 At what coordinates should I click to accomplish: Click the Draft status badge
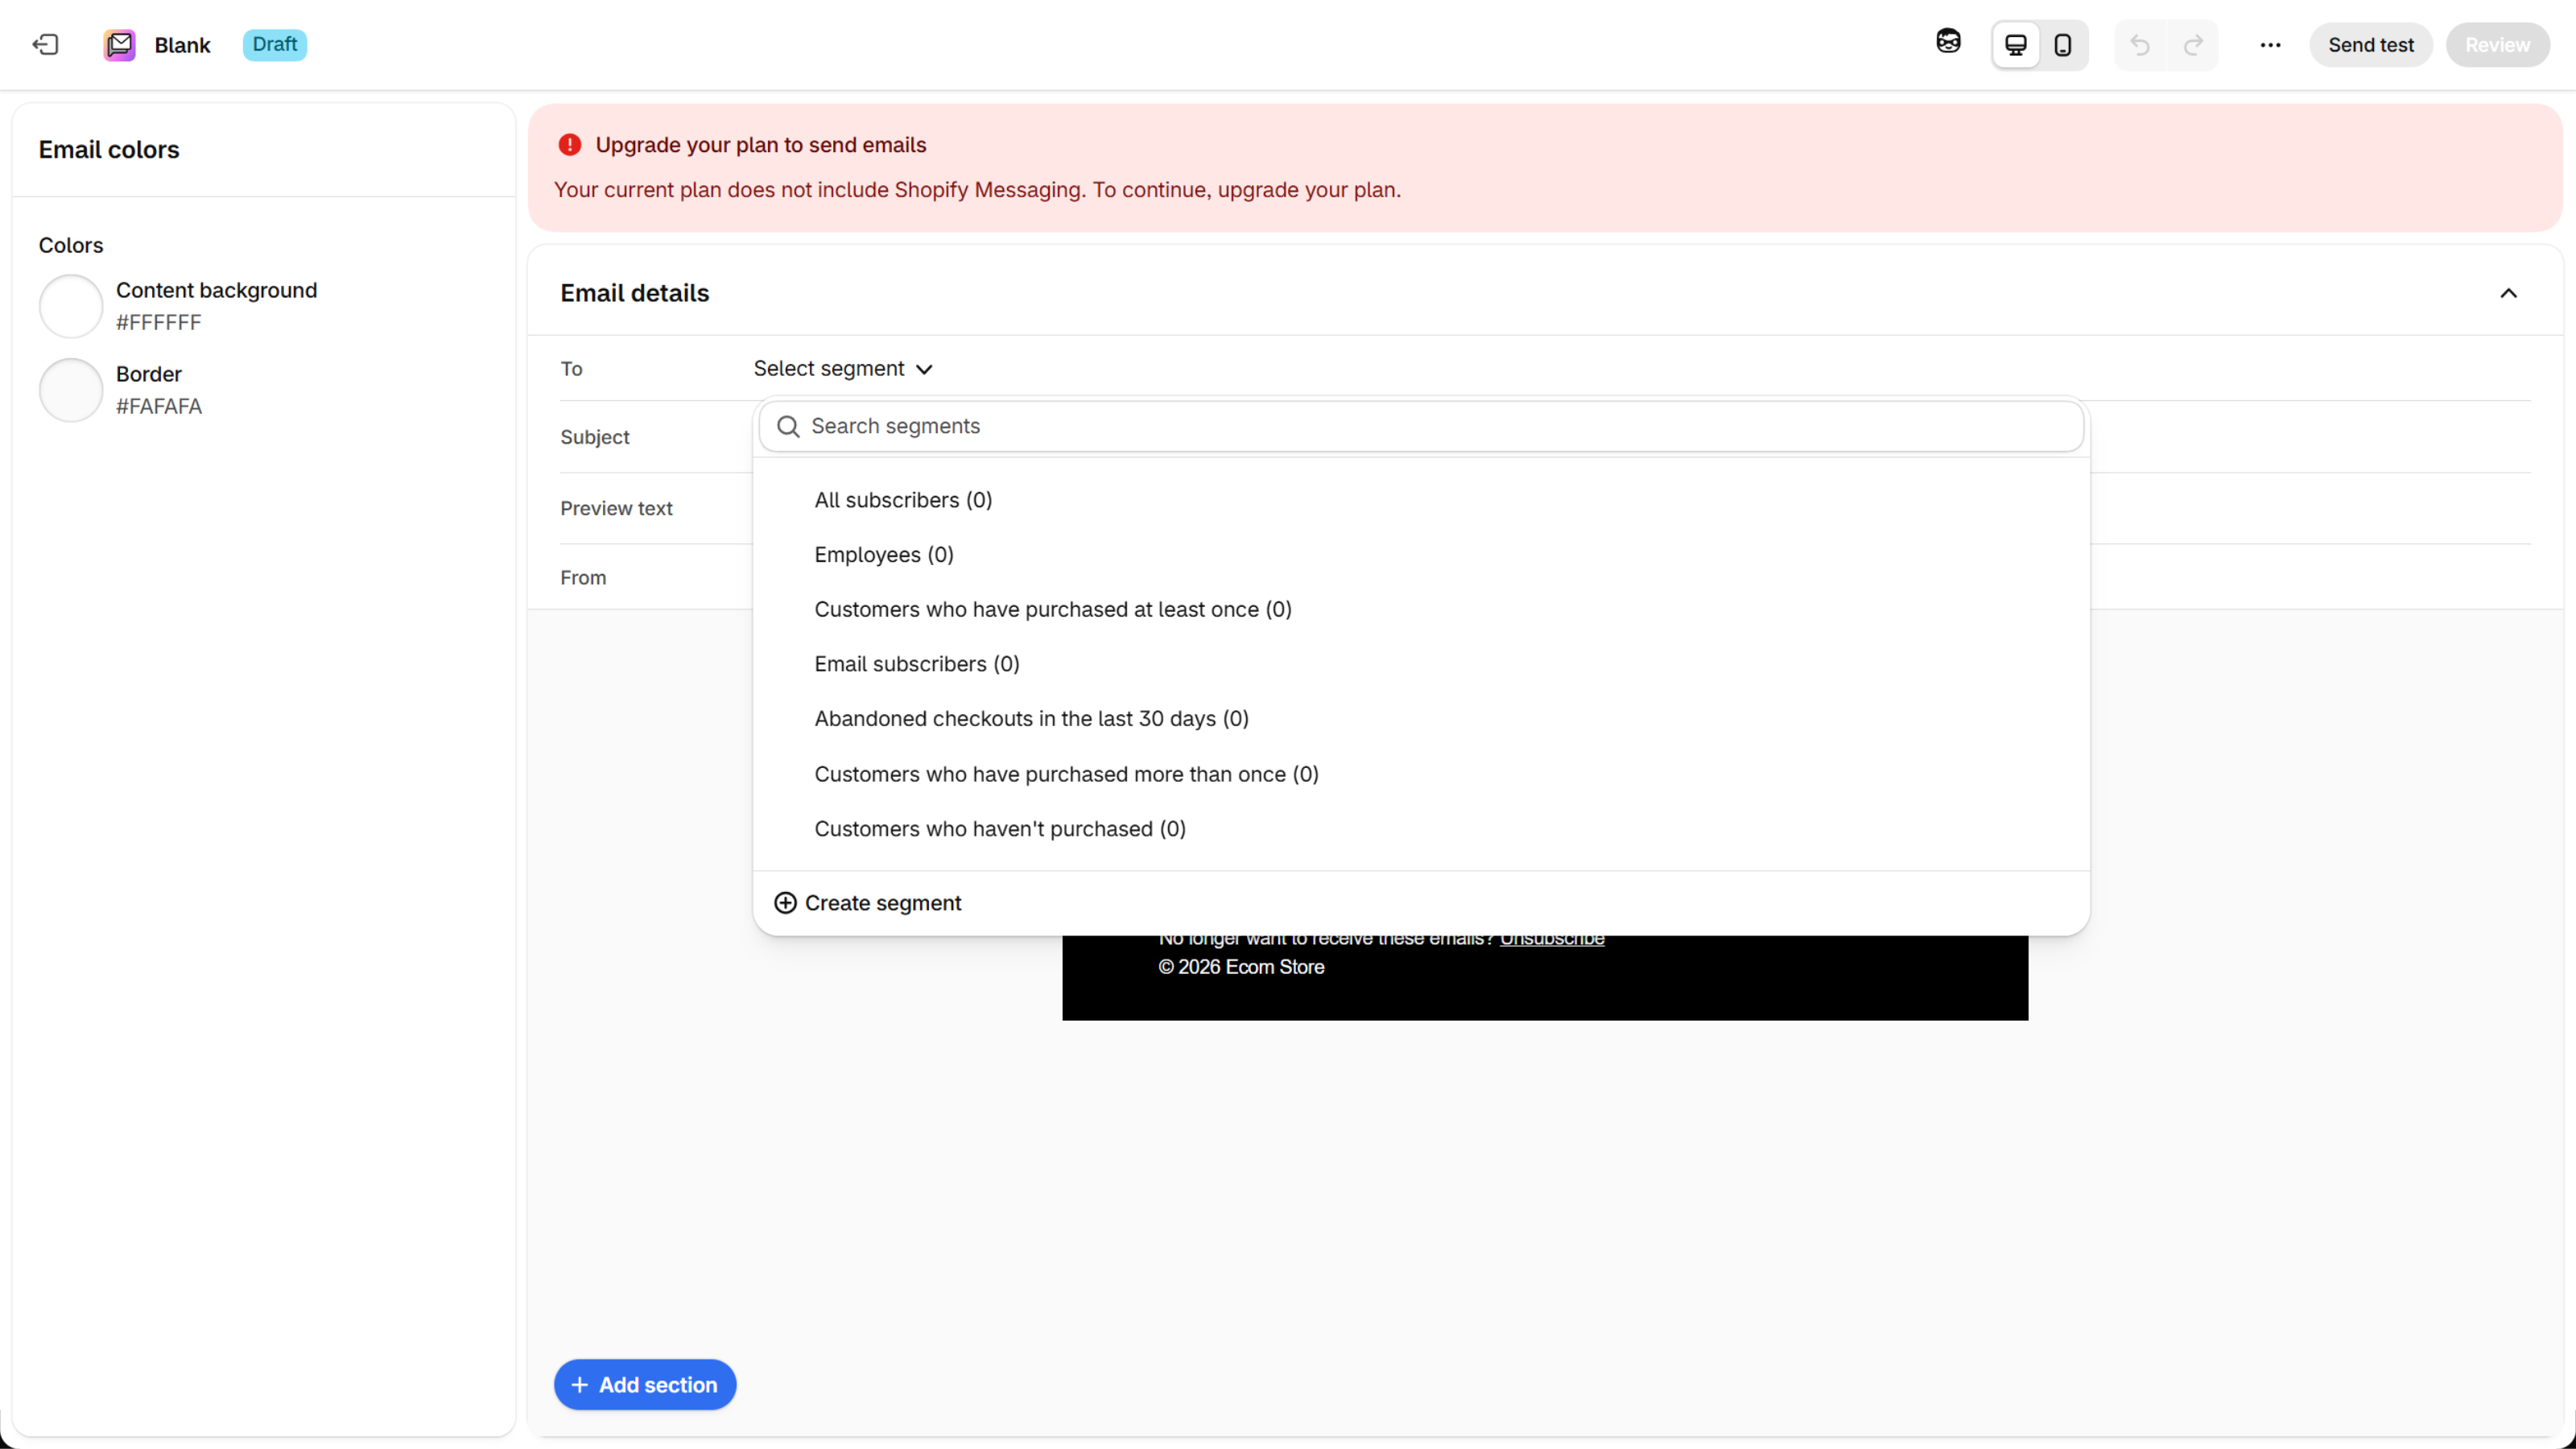point(274,44)
